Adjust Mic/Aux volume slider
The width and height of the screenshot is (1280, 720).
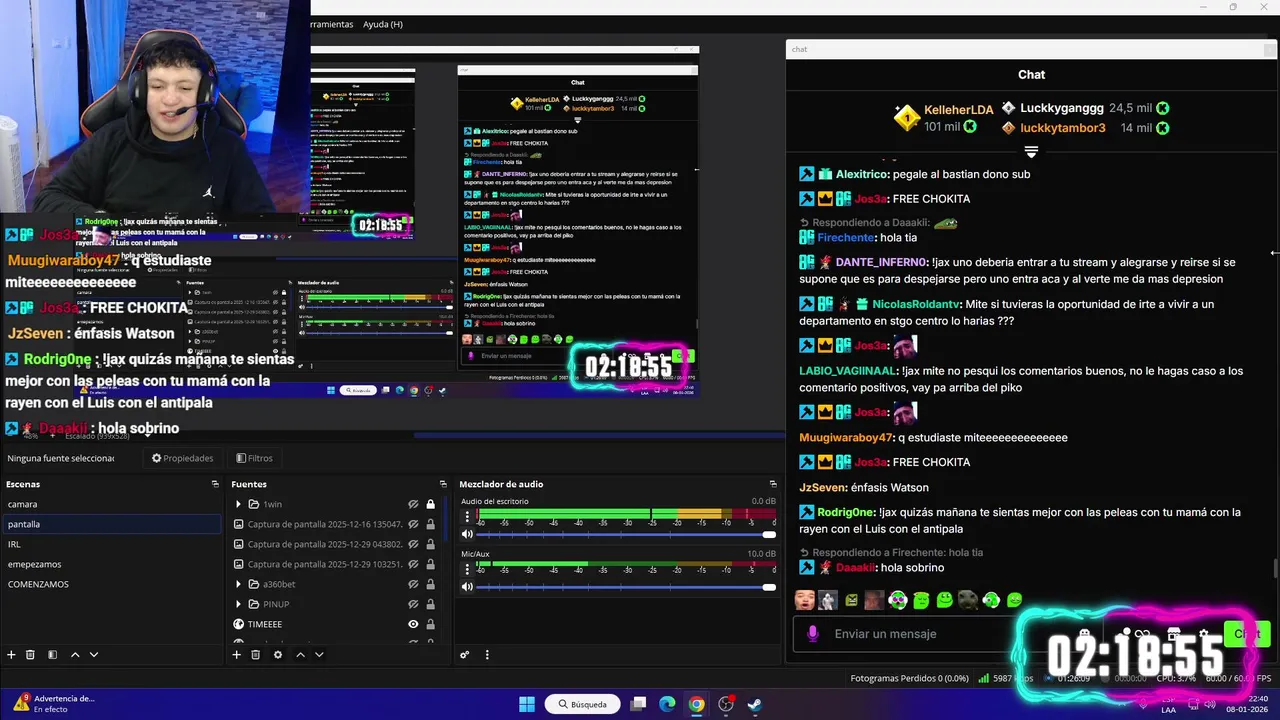coord(626,587)
